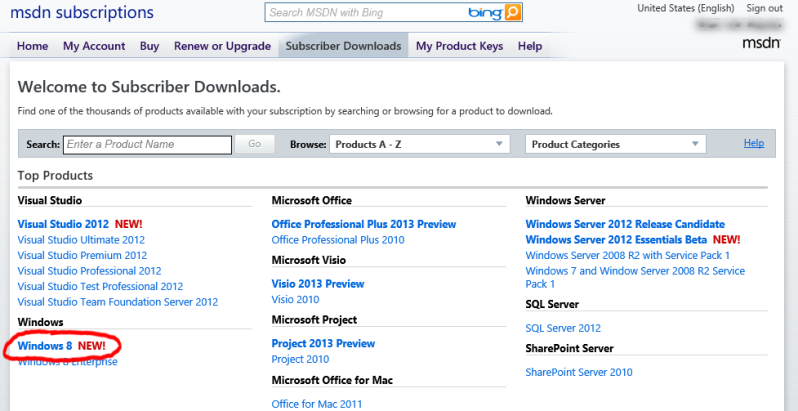
Task: Click the Enter a Product Name field
Action: (x=148, y=144)
